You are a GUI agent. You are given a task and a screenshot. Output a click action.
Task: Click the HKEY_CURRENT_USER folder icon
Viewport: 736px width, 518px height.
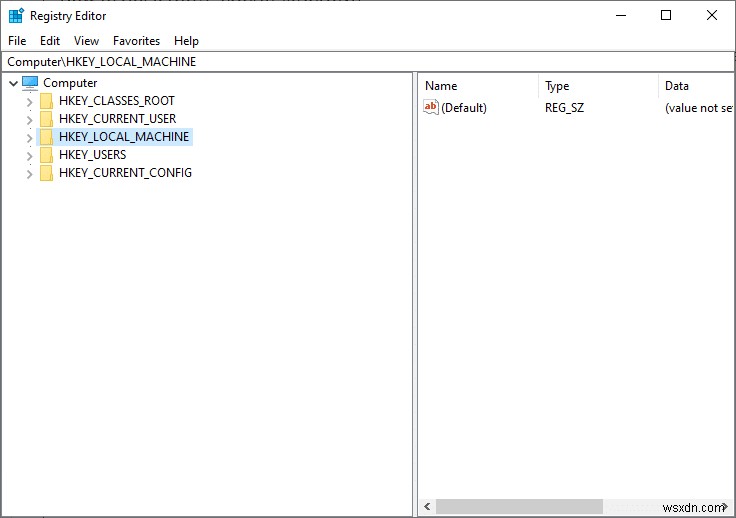(46, 119)
